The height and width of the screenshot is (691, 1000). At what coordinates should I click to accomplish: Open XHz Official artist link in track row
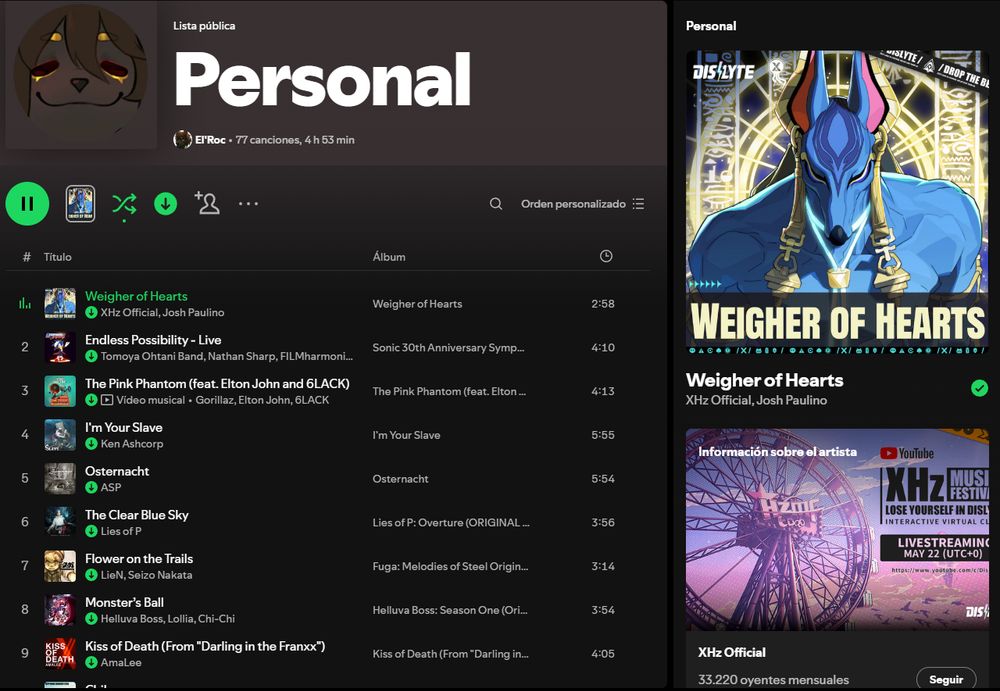129,313
